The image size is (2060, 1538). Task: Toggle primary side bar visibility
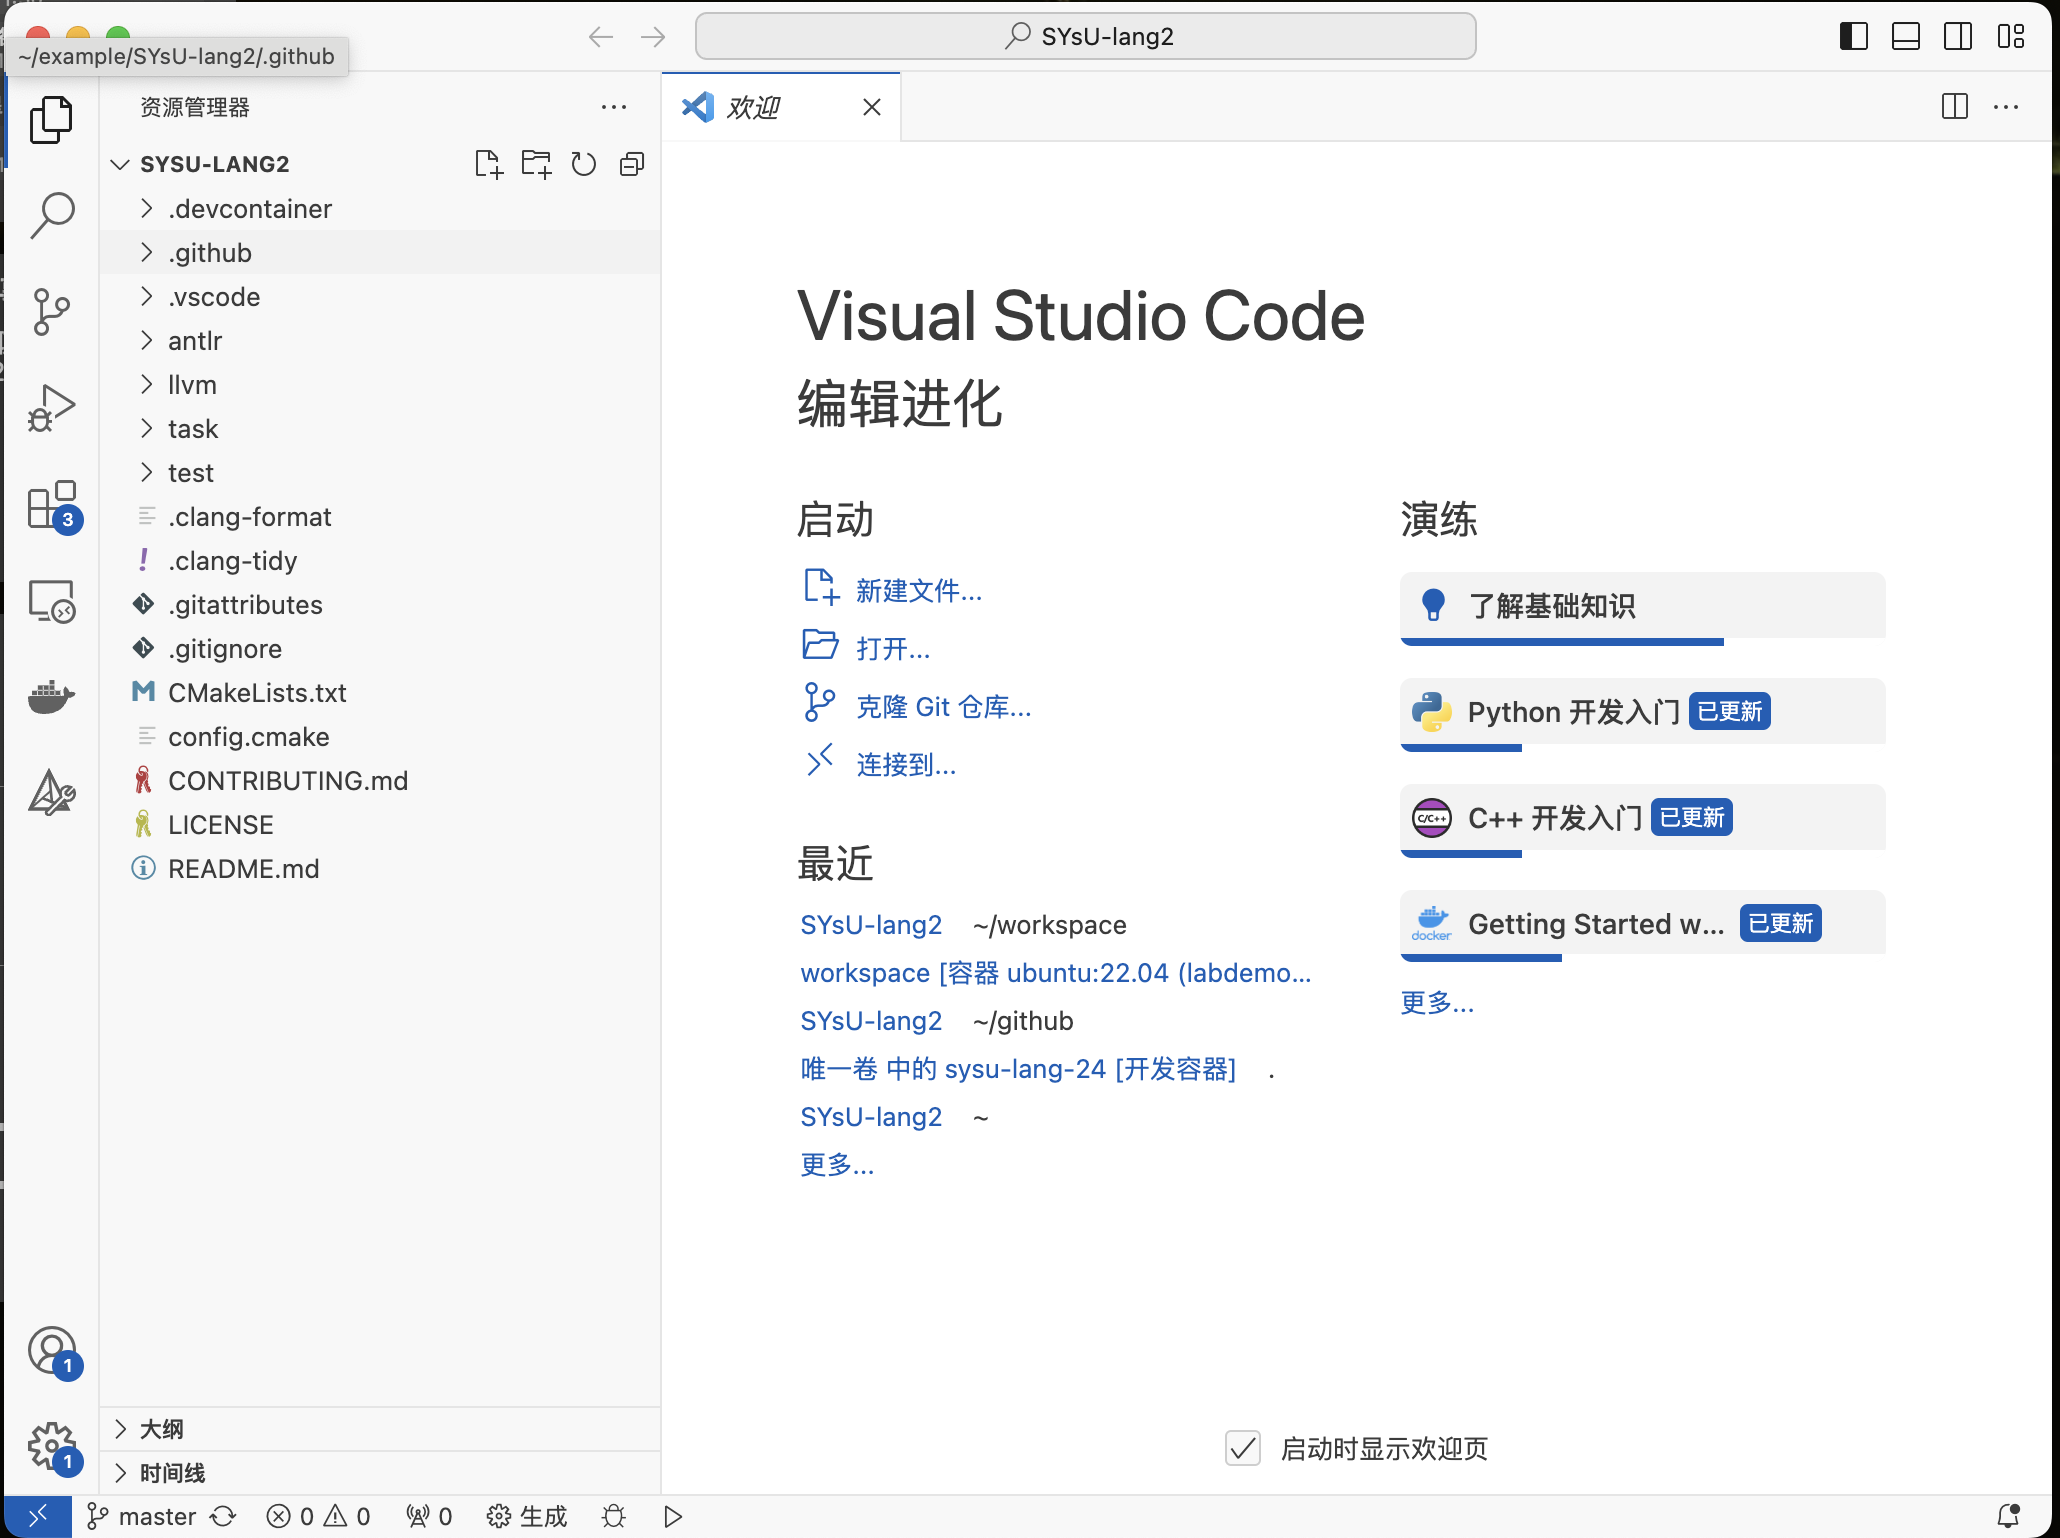tap(1853, 37)
